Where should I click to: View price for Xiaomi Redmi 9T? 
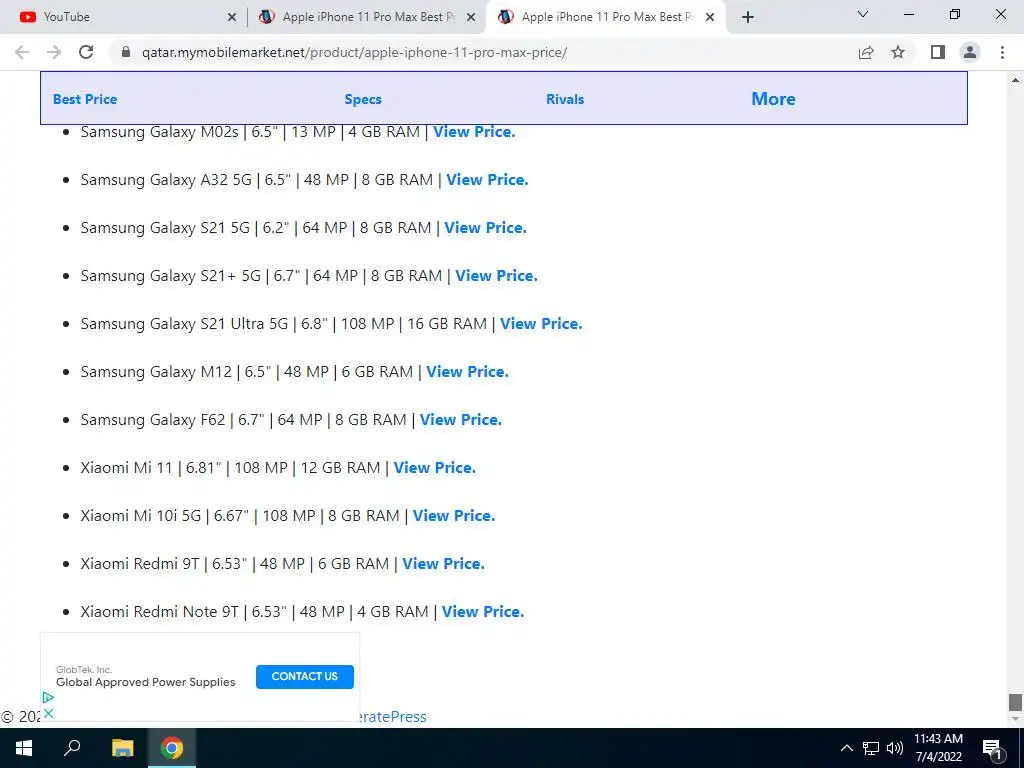[x=443, y=564]
